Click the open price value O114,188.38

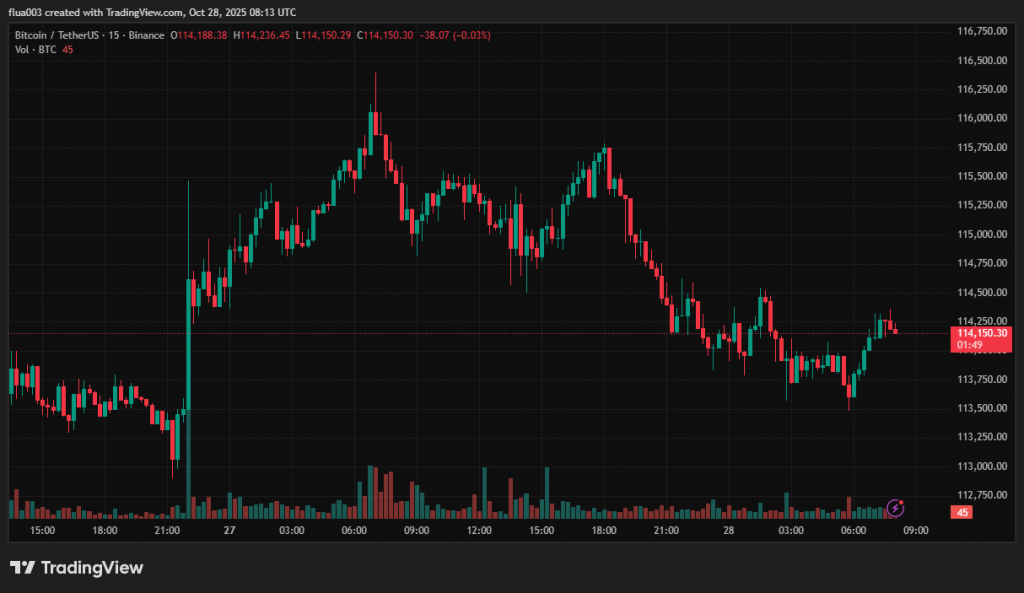[x=199, y=35]
